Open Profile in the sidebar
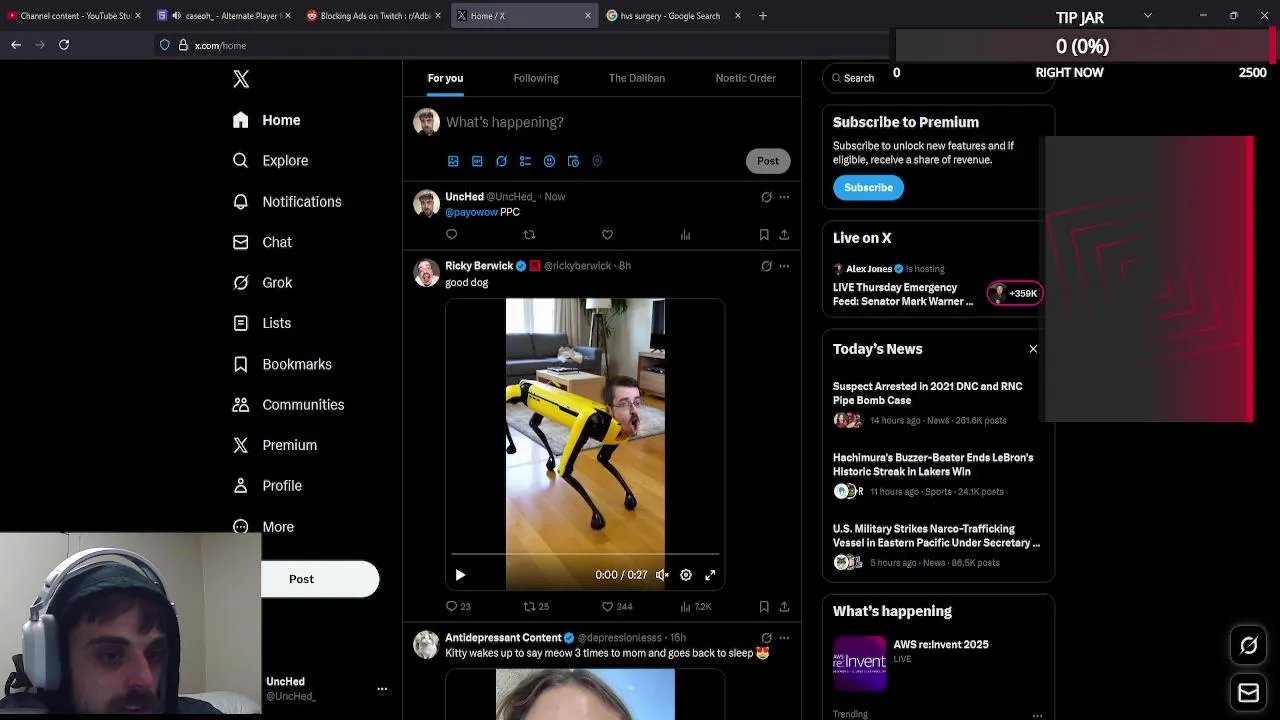 click(x=267, y=486)
